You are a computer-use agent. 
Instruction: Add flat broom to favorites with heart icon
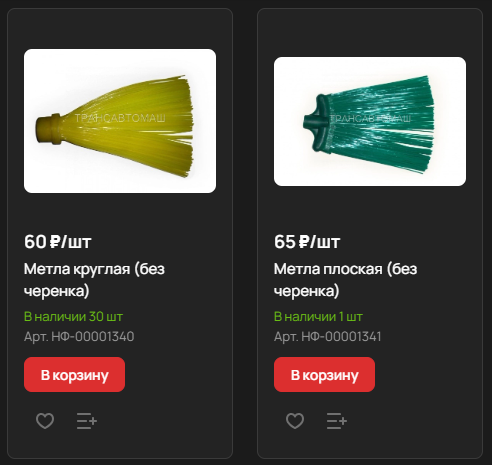[295, 421]
